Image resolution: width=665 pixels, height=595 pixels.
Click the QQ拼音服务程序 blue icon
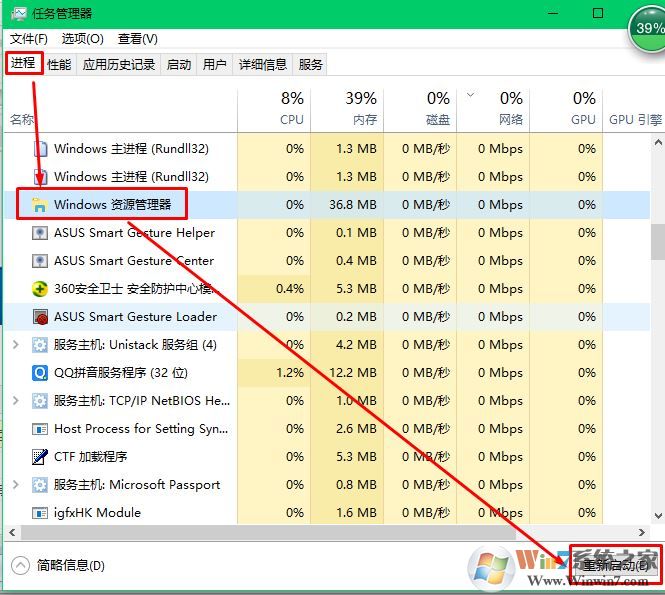[40, 373]
